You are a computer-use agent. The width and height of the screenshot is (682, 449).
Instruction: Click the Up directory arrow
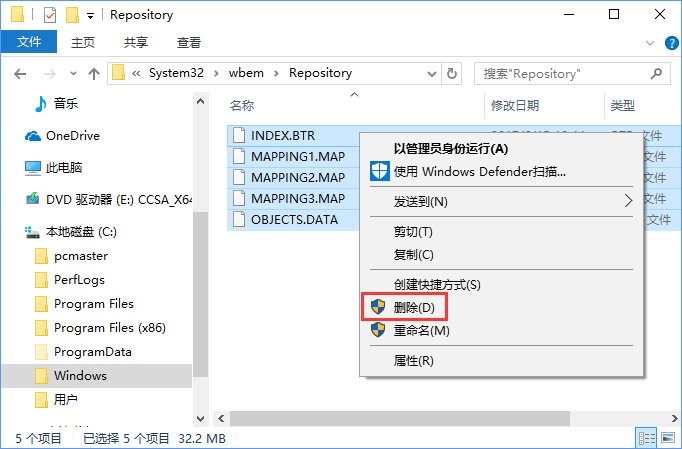point(94,73)
